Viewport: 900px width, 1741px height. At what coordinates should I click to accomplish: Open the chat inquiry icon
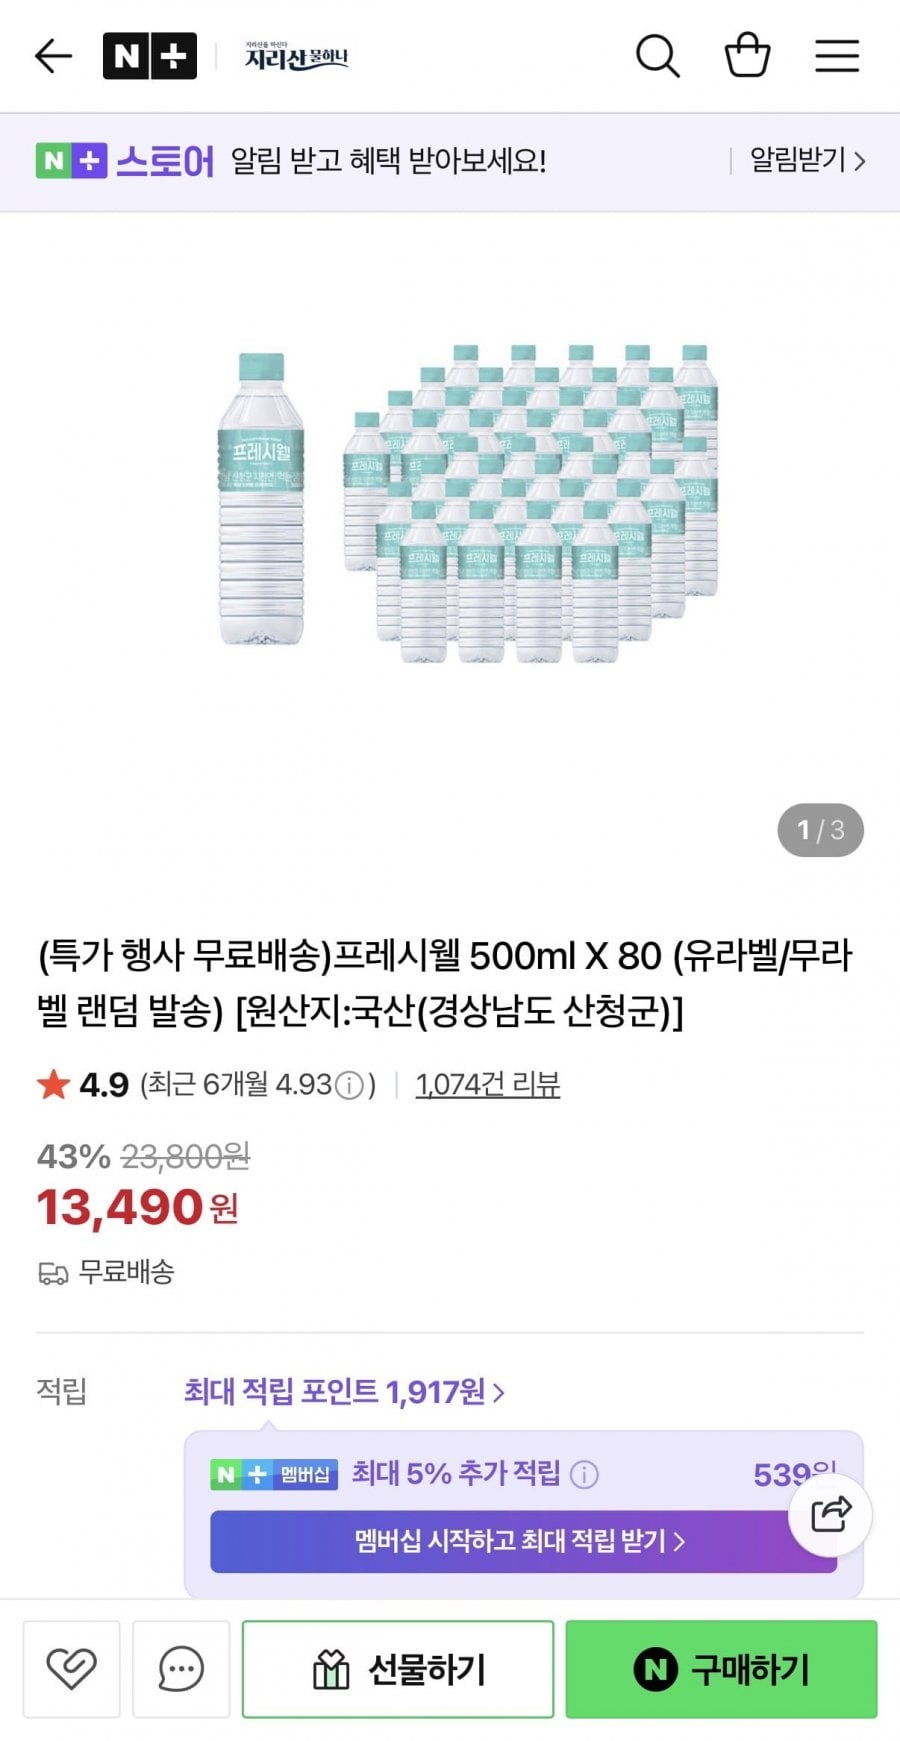[181, 1668]
